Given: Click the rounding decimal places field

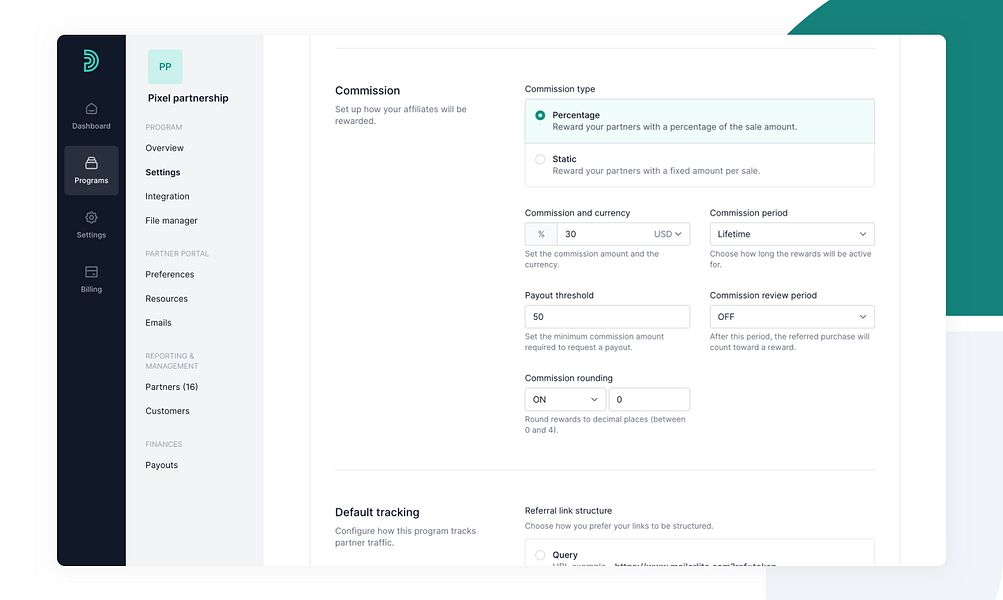Looking at the screenshot, I should [649, 399].
